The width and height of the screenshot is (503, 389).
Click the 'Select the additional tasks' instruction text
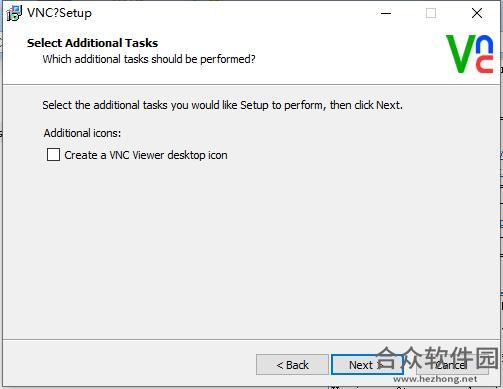click(222, 105)
